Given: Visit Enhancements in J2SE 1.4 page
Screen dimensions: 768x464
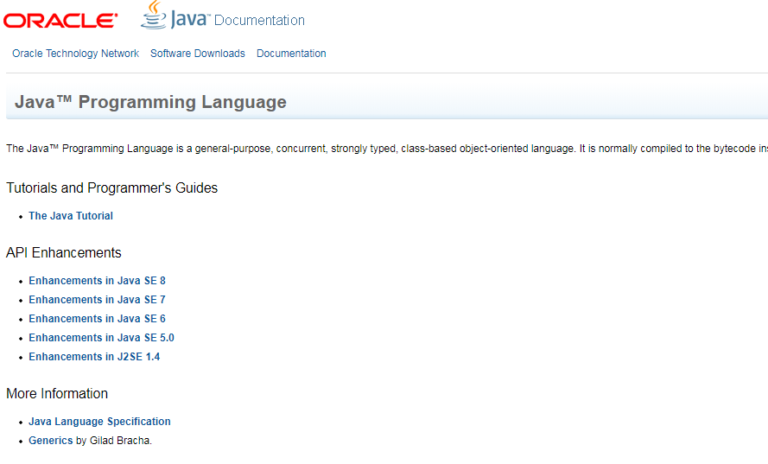Looking at the screenshot, I should pyautogui.click(x=94, y=357).
